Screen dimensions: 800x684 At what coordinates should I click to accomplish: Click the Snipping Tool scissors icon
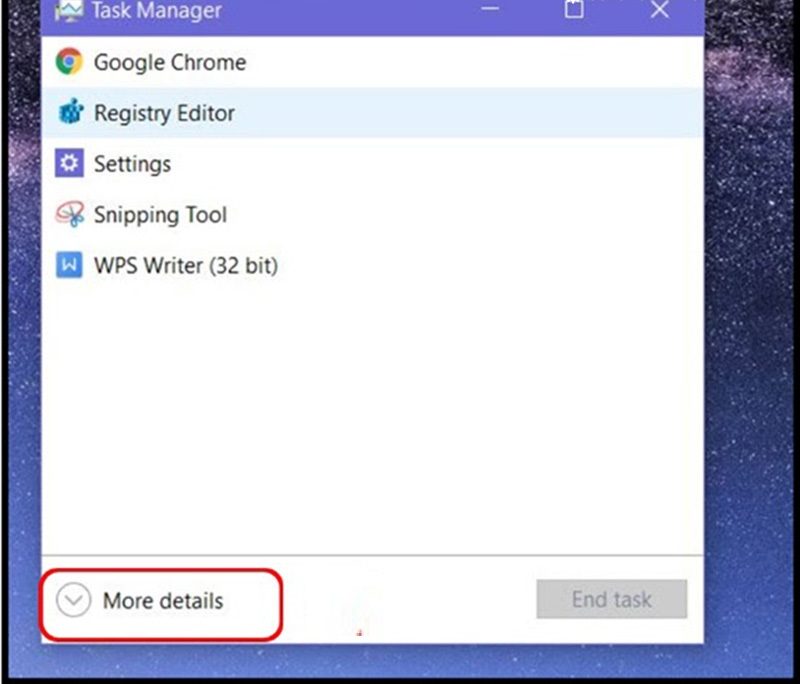[x=69, y=214]
